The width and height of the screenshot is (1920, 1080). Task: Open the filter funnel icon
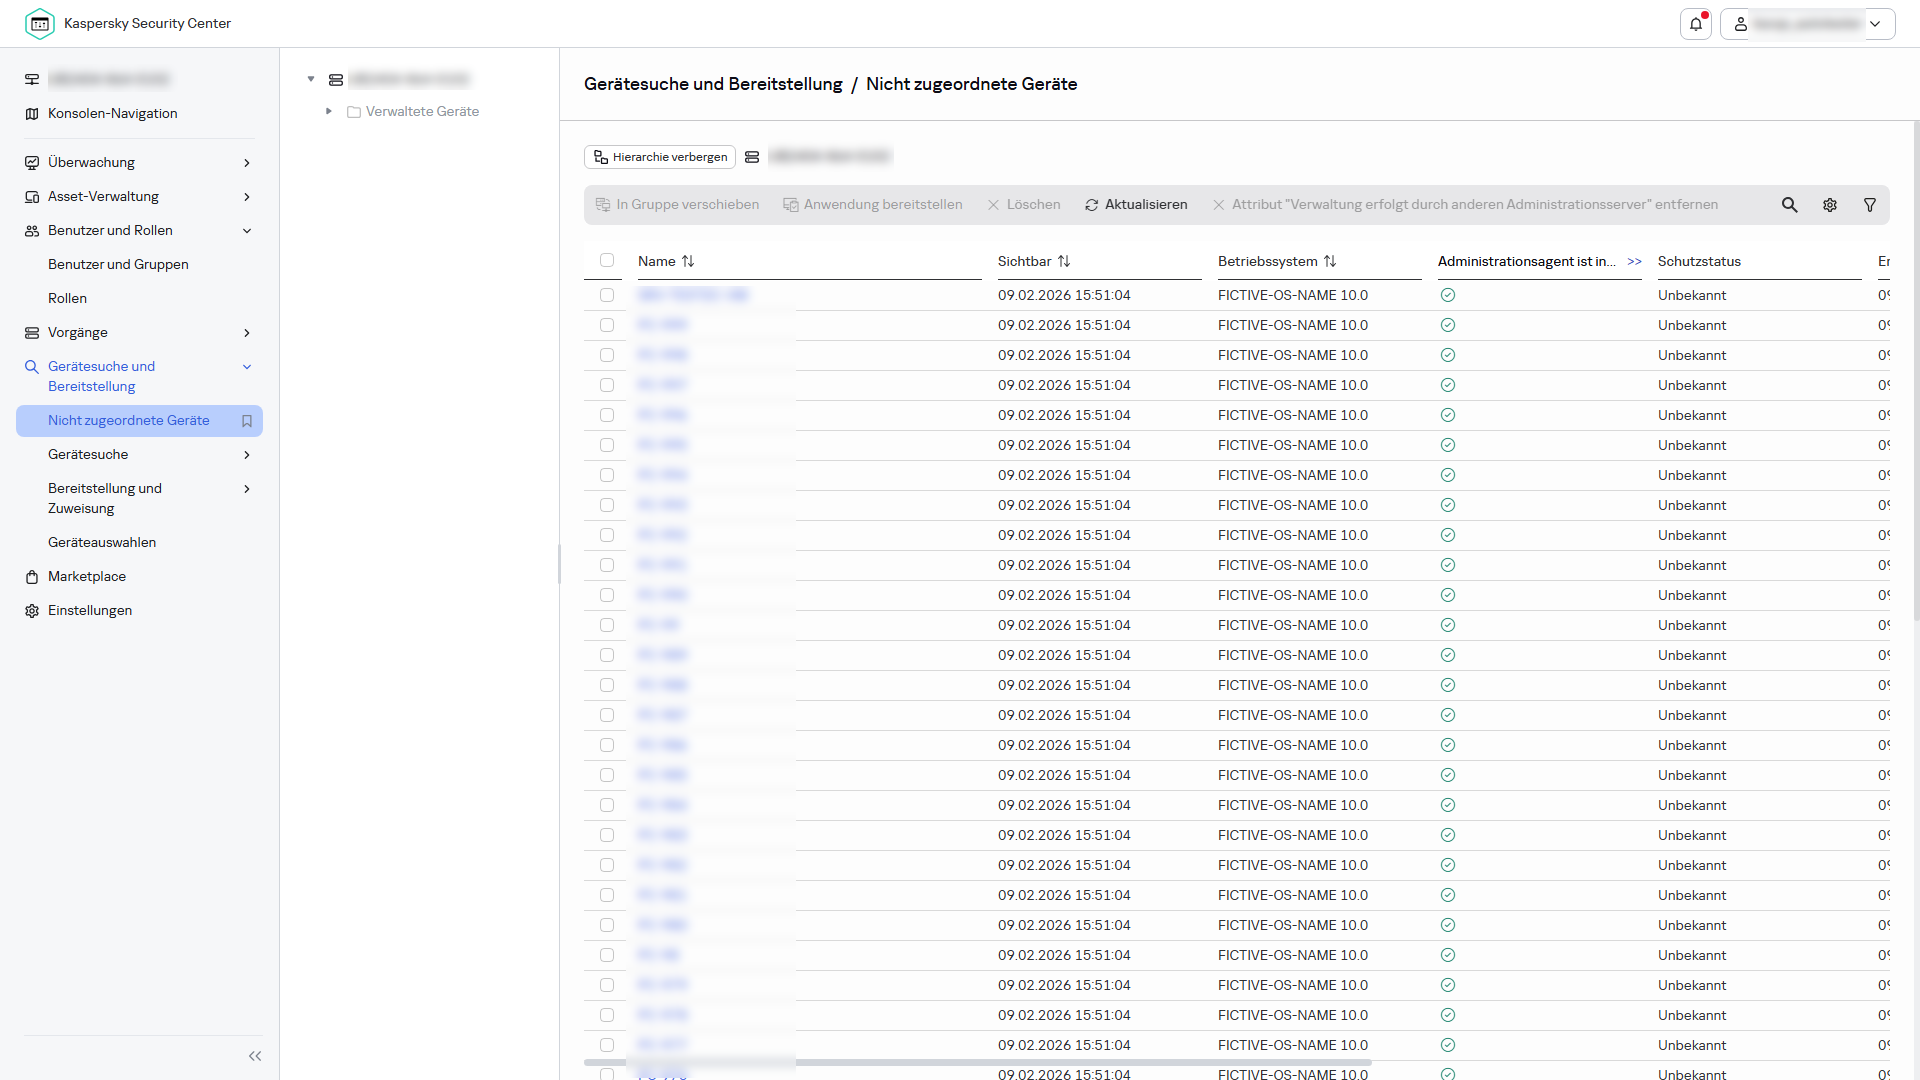coord(1869,205)
